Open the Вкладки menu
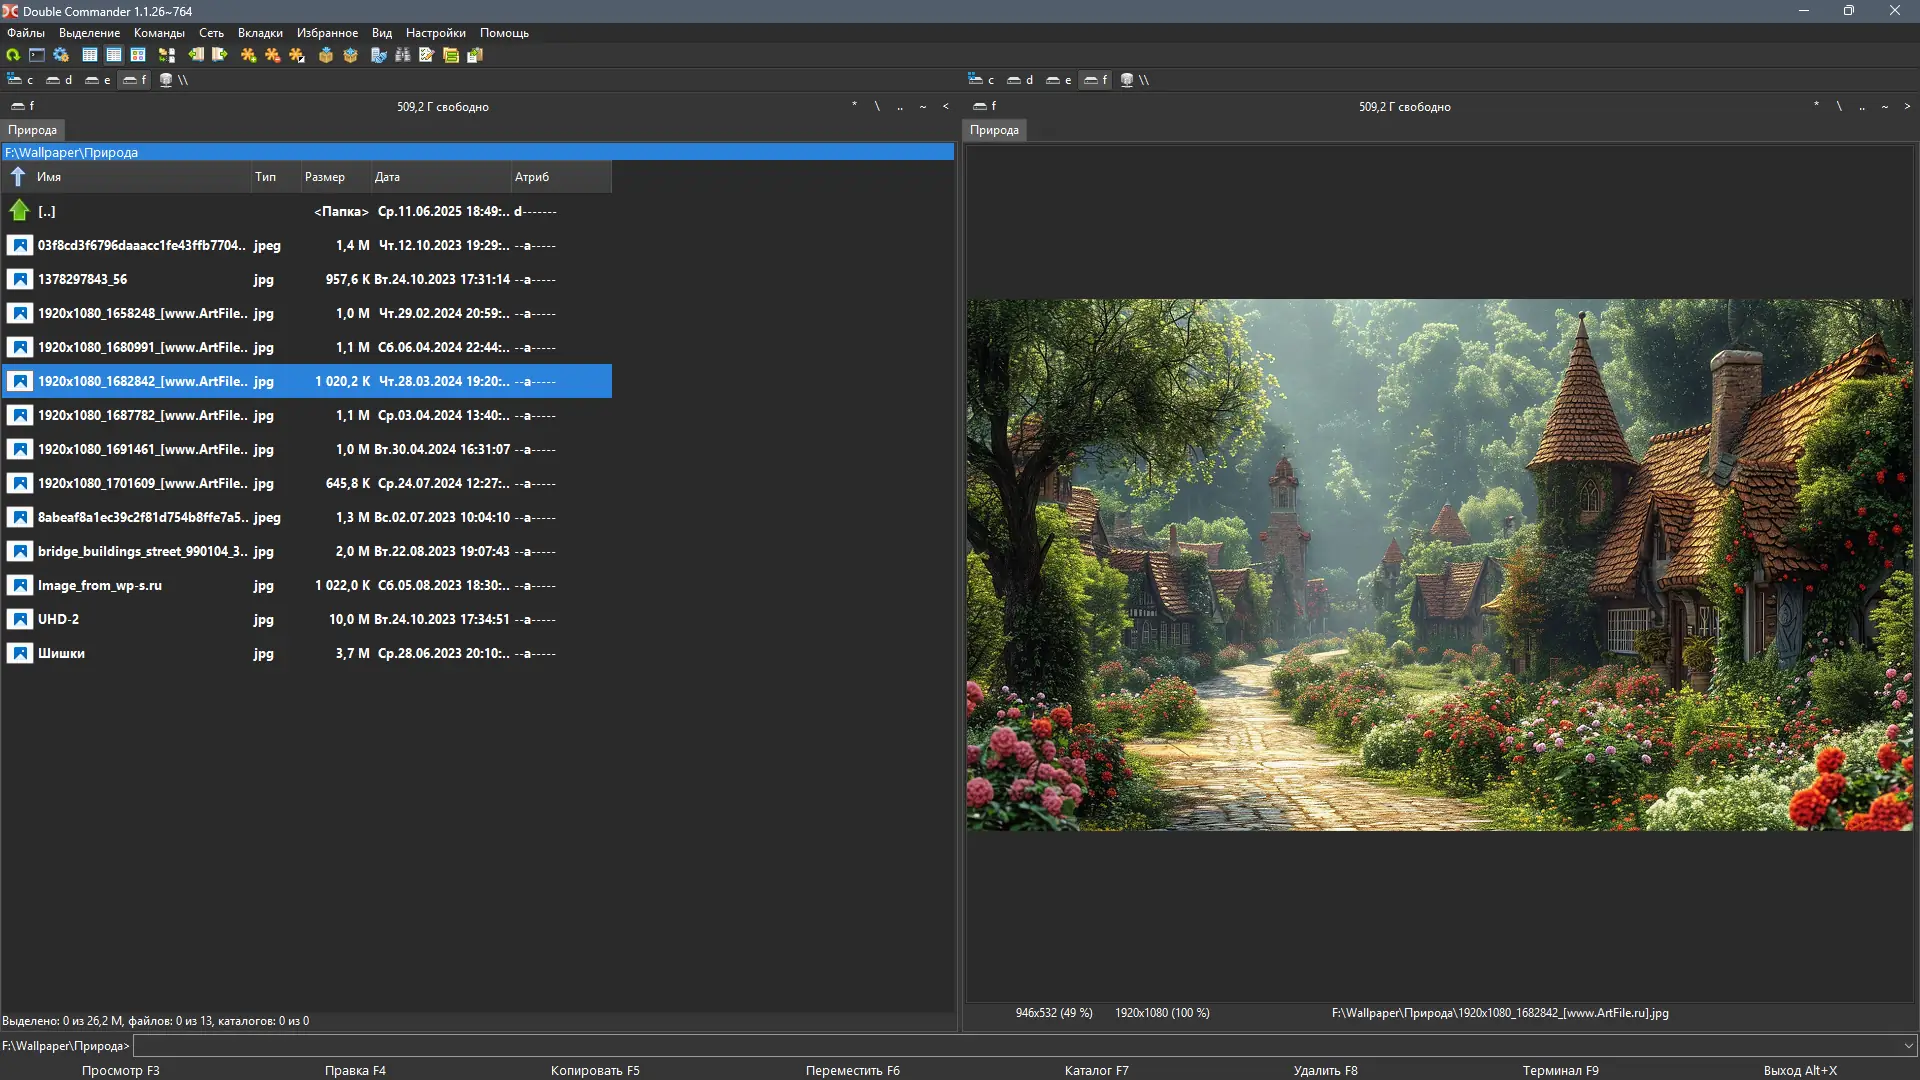 (260, 33)
